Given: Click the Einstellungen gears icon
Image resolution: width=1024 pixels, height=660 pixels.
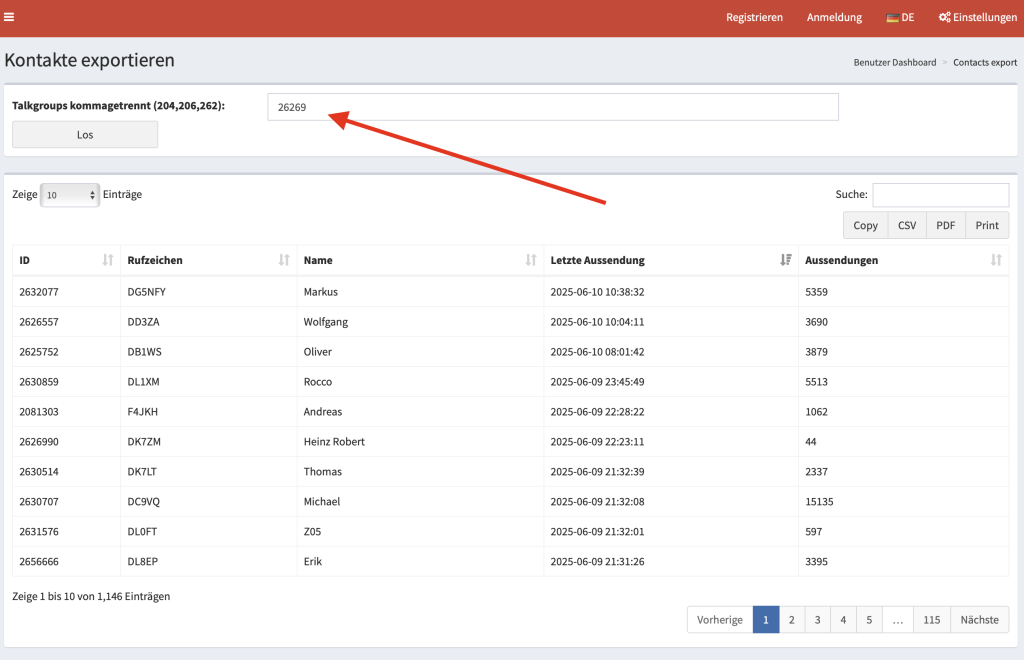Looking at the screenshot, I should [x=944, y=17].
